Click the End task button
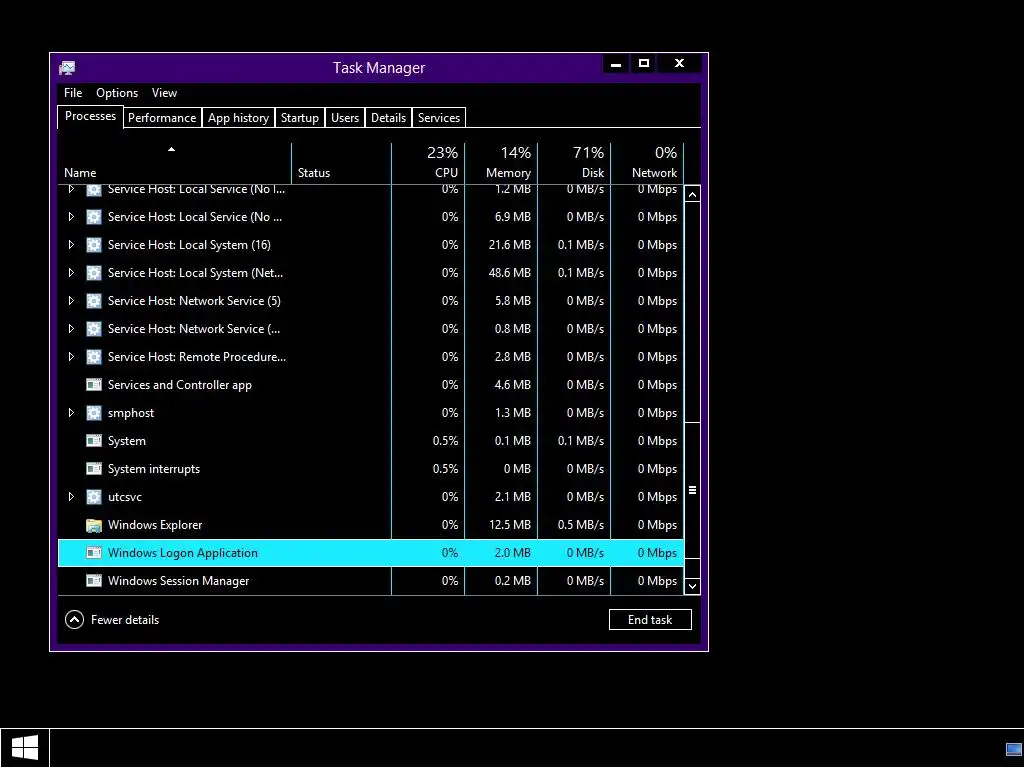 point(650,620)
